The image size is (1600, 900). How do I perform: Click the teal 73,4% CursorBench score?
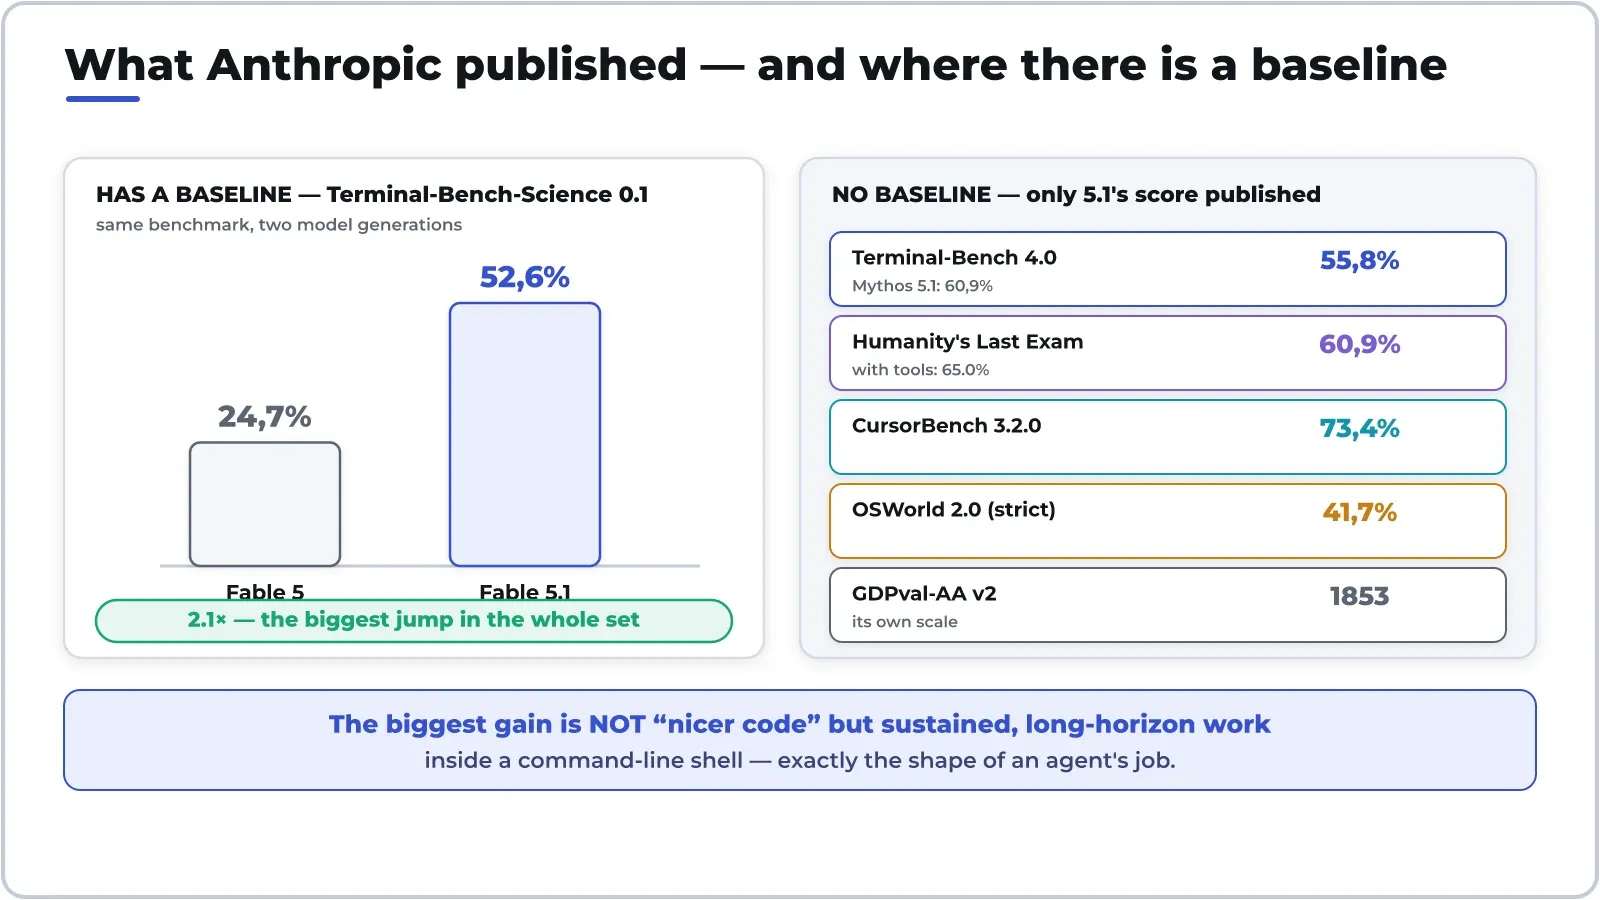1359,428
